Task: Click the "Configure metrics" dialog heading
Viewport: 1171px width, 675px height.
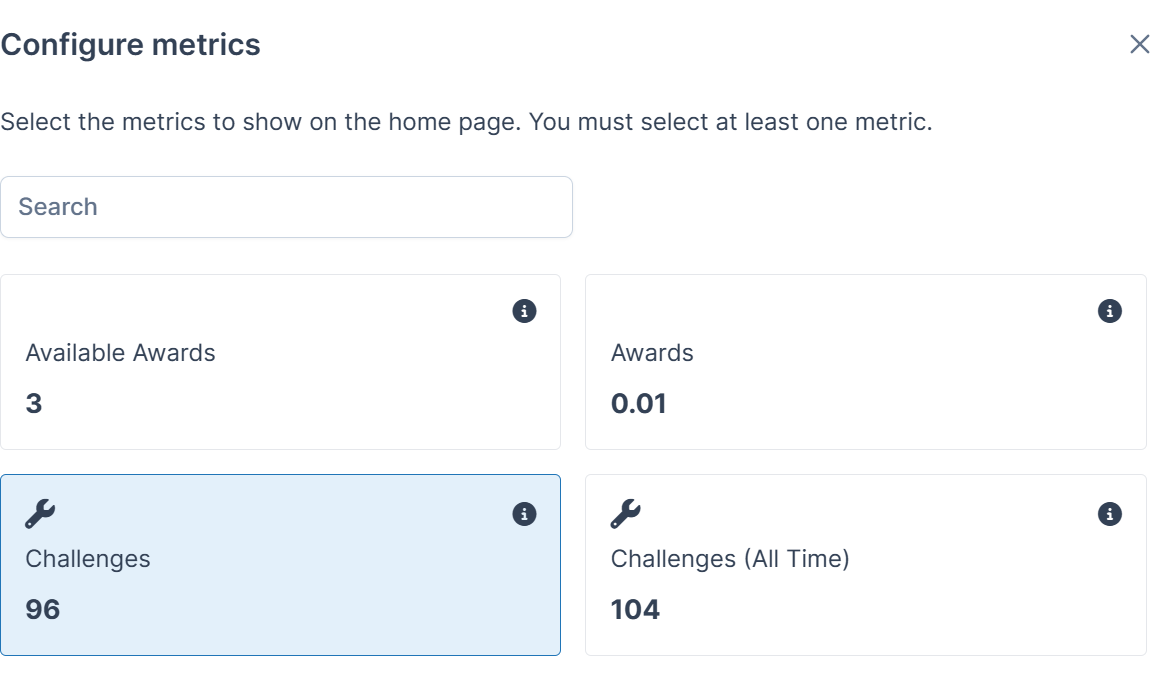Action: tap(131, 44)
